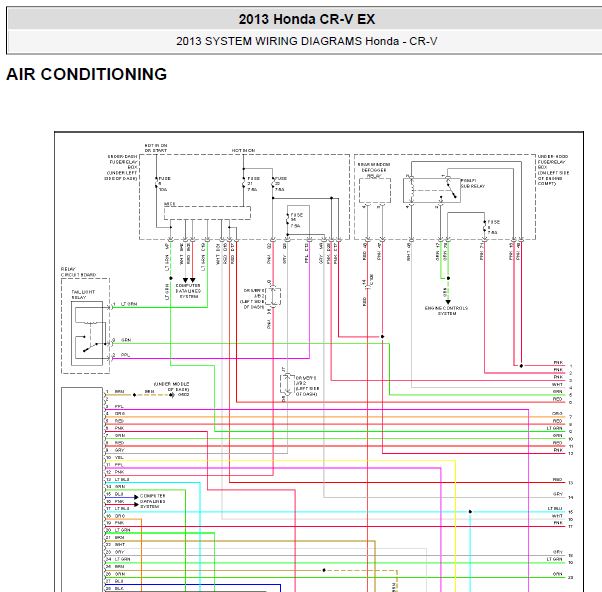Viewport: 602px width, 592px height.
Task: Click "COMPUTER DATA LINES SYSTEM" below the MICU
Action: coord(188,291)
